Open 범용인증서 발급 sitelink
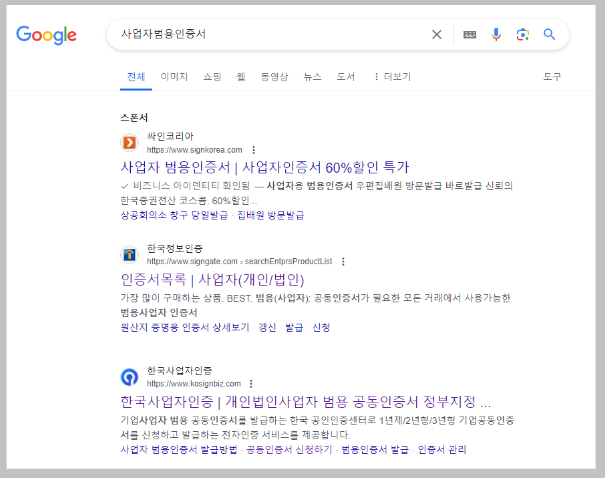The width and height of the screenshot is (605, 478). click(x=375, y=450)
